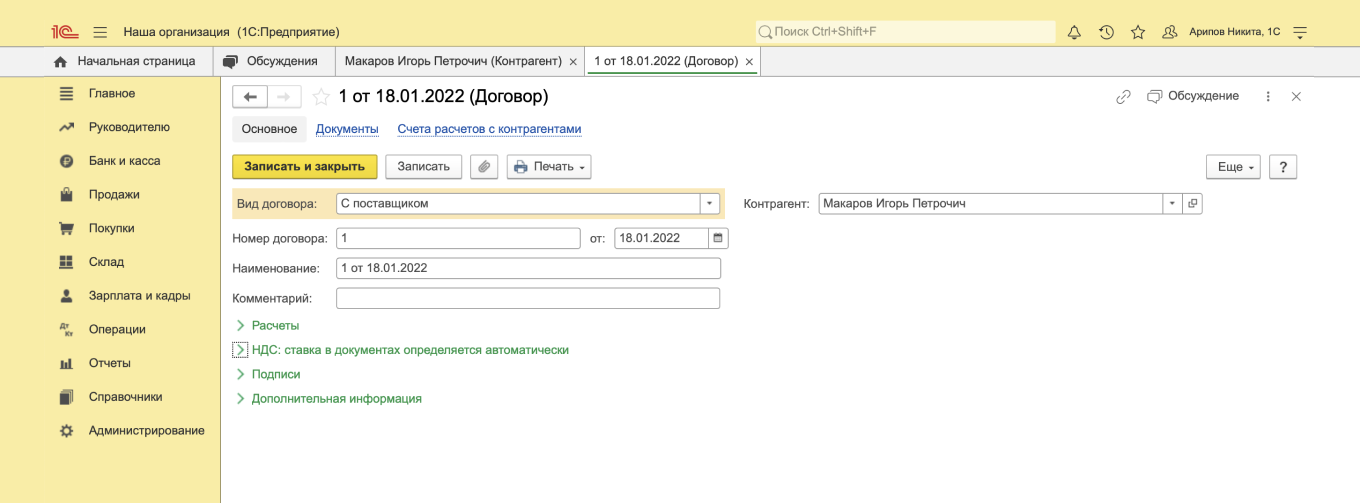Click the Покупки cart icon

click(x=67, y=228)
